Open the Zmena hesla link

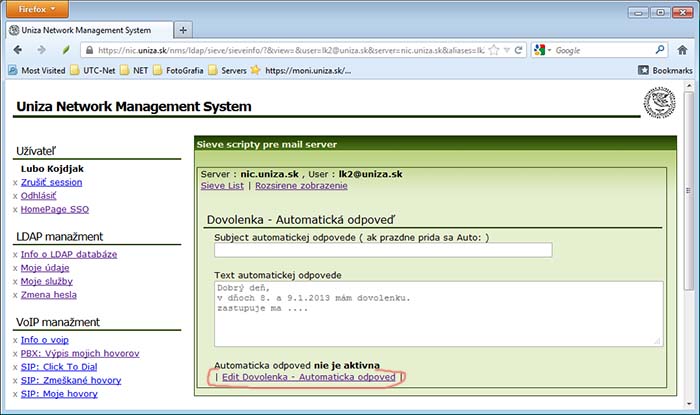point(49,295)
